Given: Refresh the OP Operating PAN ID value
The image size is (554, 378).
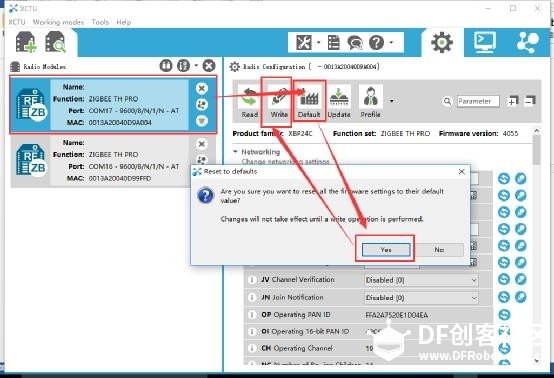Looking at the screenshot, I should click(504, 314).
